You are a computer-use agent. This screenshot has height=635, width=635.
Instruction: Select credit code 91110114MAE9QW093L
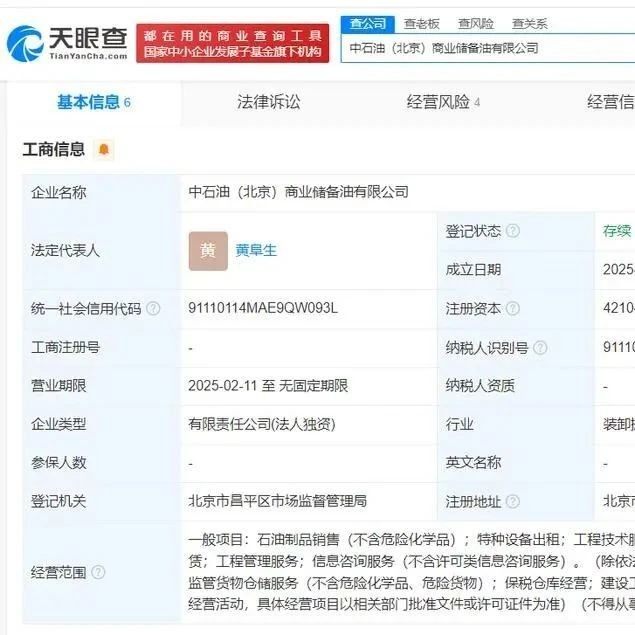[x=263, y=308]
